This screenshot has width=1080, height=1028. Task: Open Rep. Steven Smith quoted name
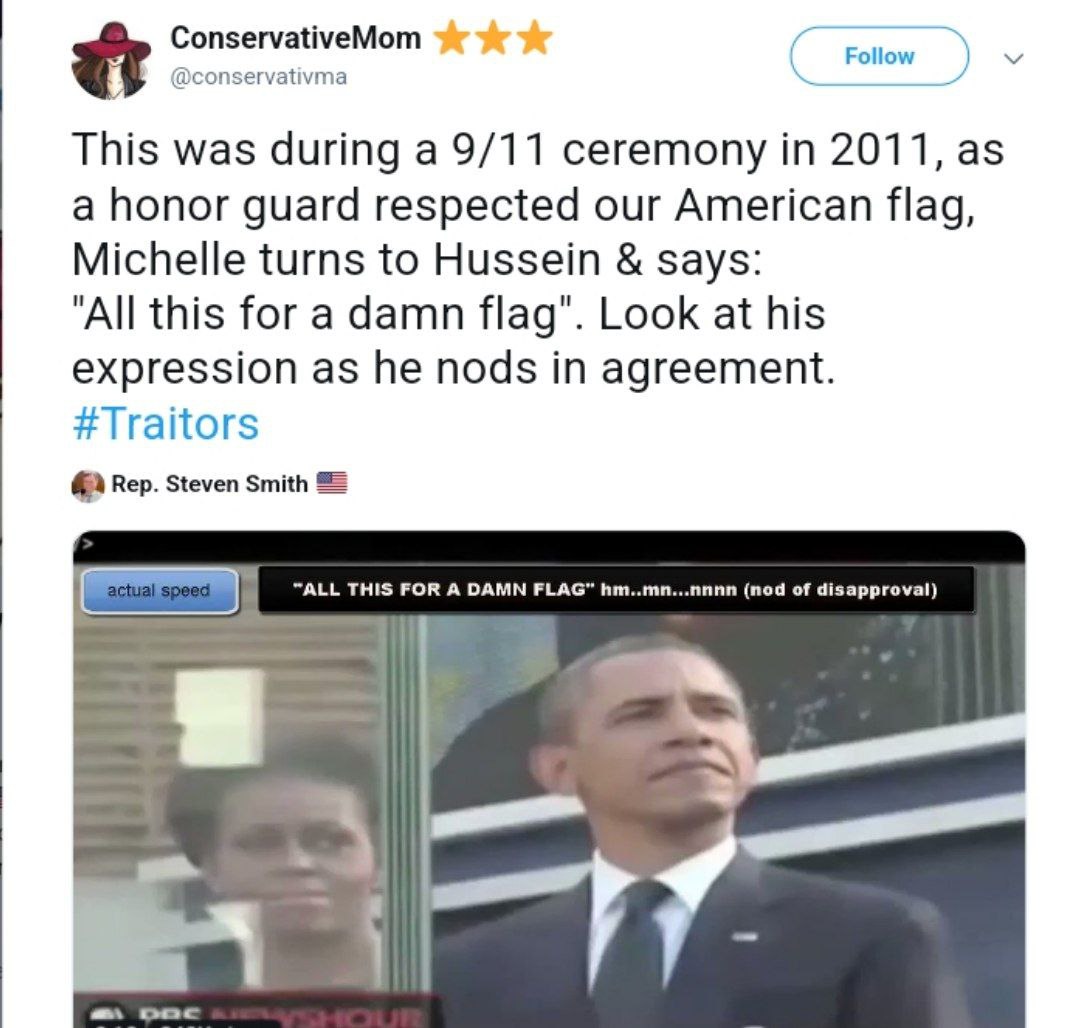tap(209, 483)
